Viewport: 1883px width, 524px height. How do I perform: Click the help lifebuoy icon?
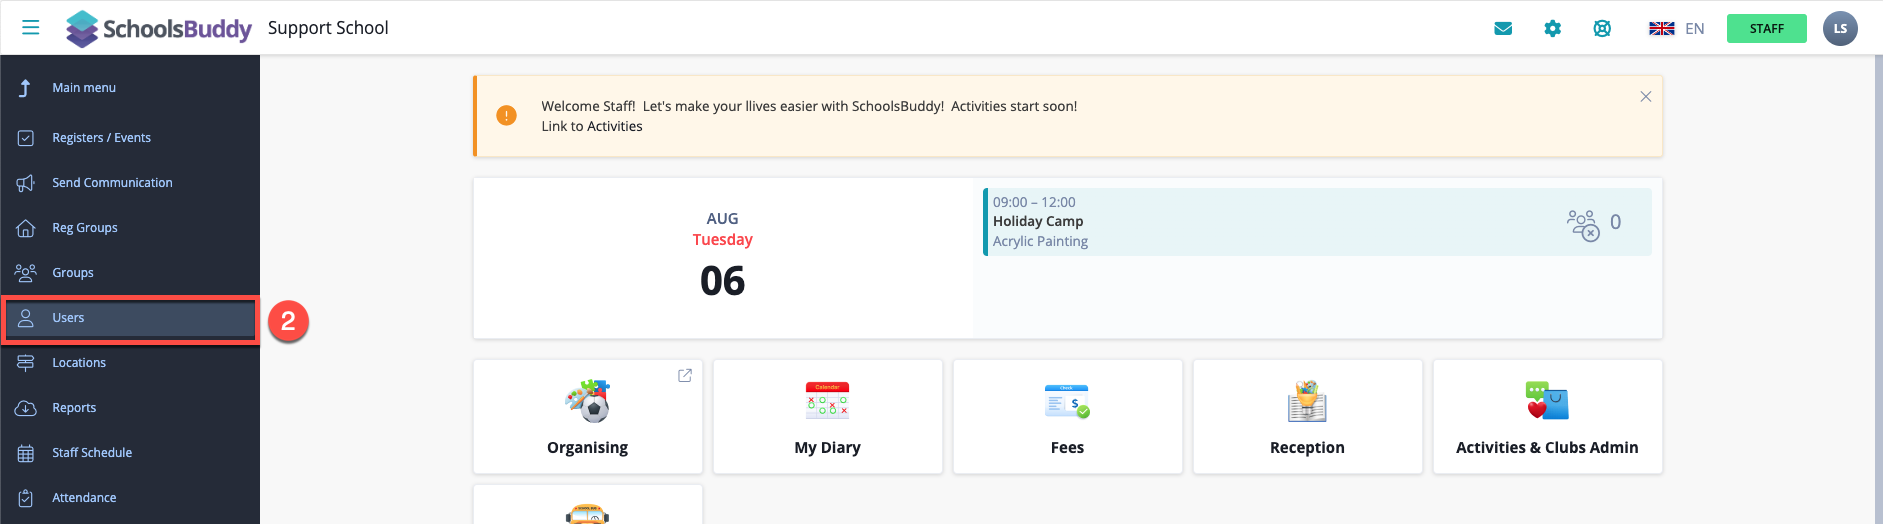pyautogui.click(x=1602, y=29)
